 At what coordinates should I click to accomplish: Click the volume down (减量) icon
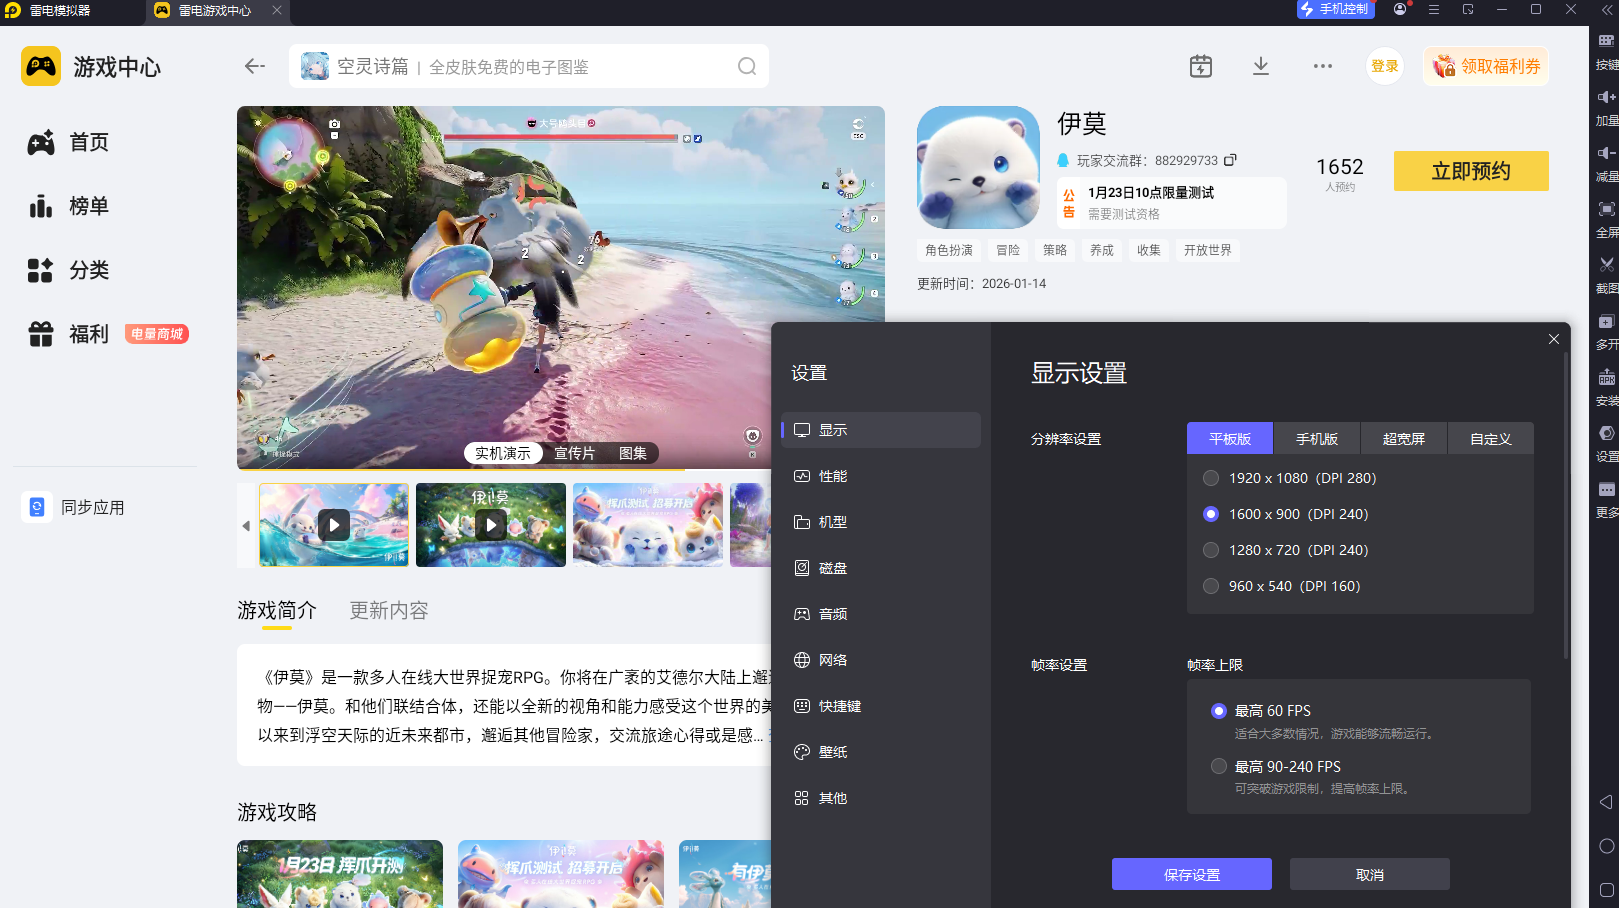(1606, 153)
